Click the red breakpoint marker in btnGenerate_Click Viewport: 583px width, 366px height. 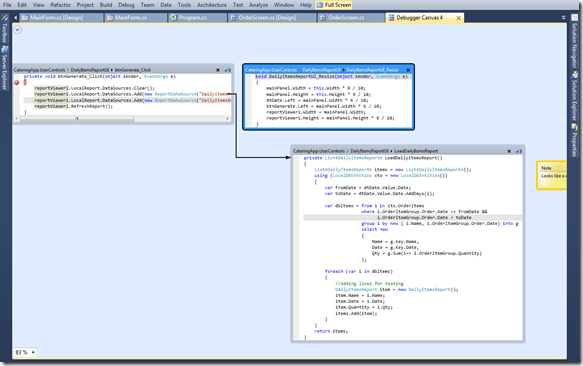click(x=17, y=83)
